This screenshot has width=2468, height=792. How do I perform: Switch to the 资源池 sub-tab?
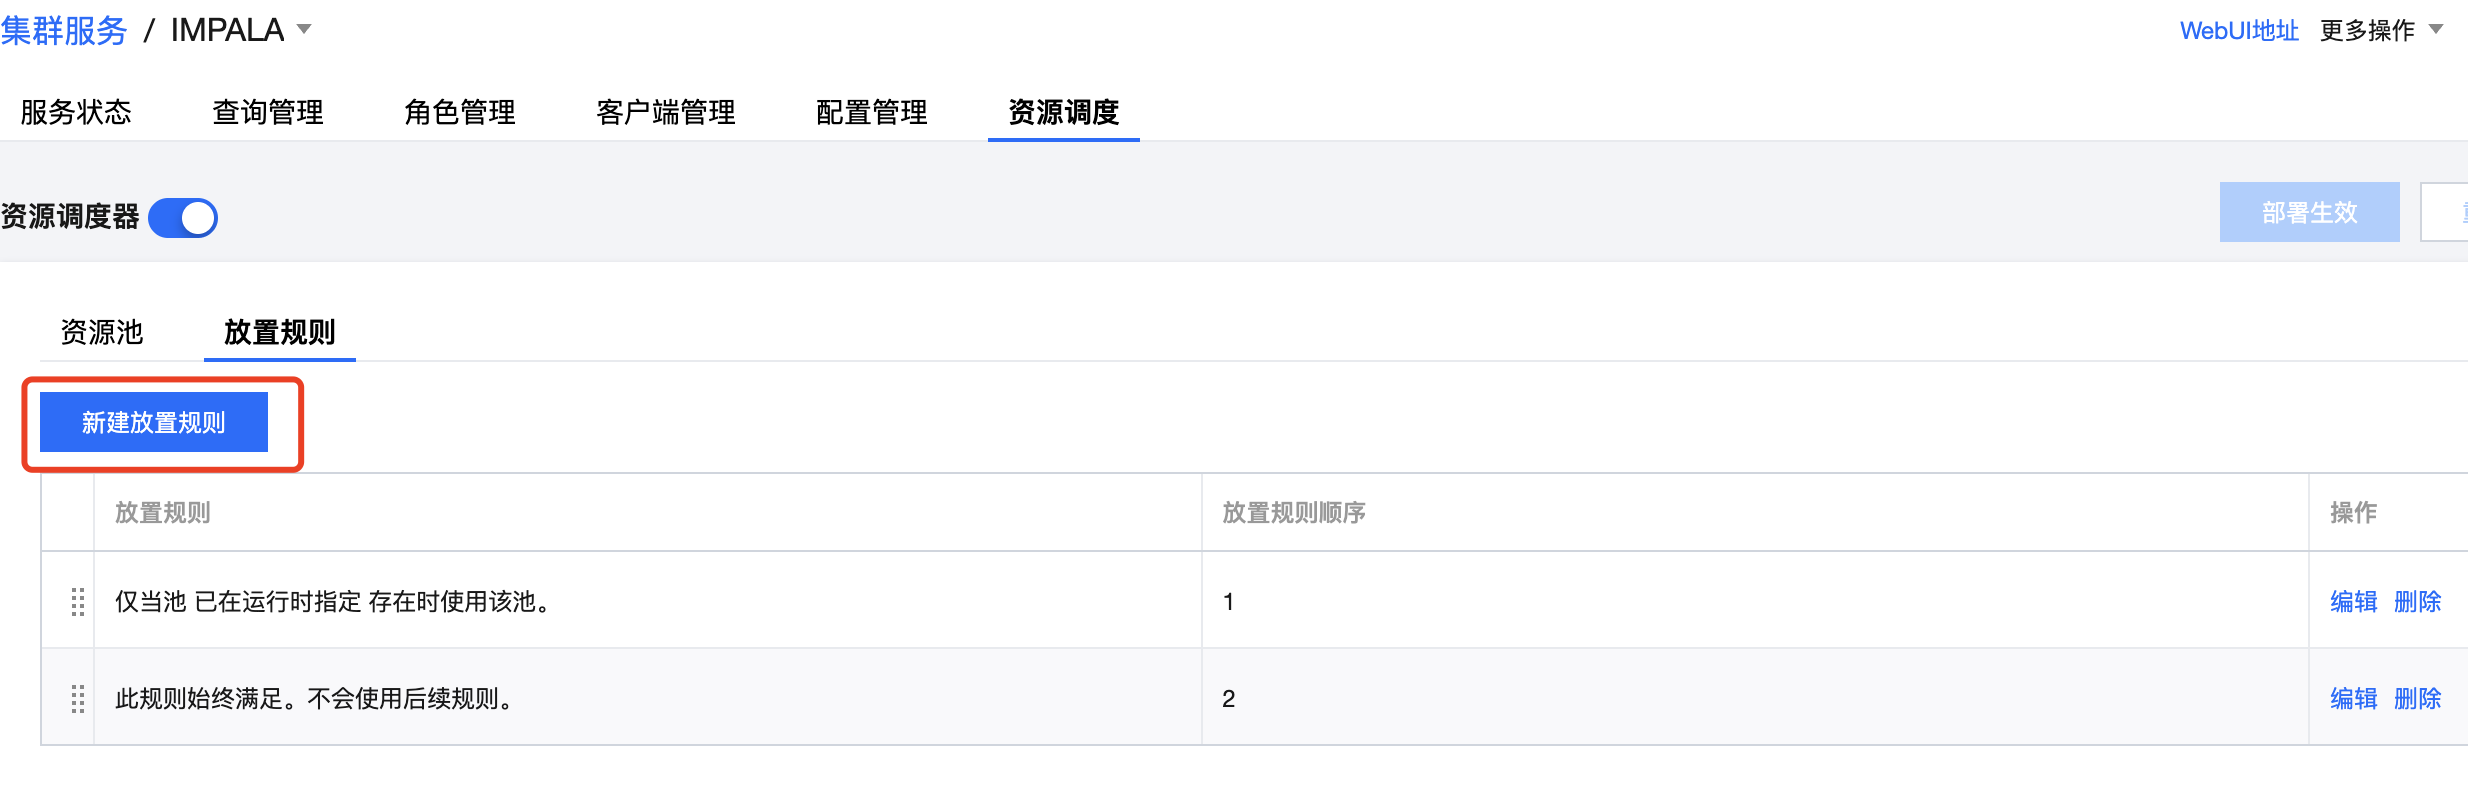[x=102, y=332]
